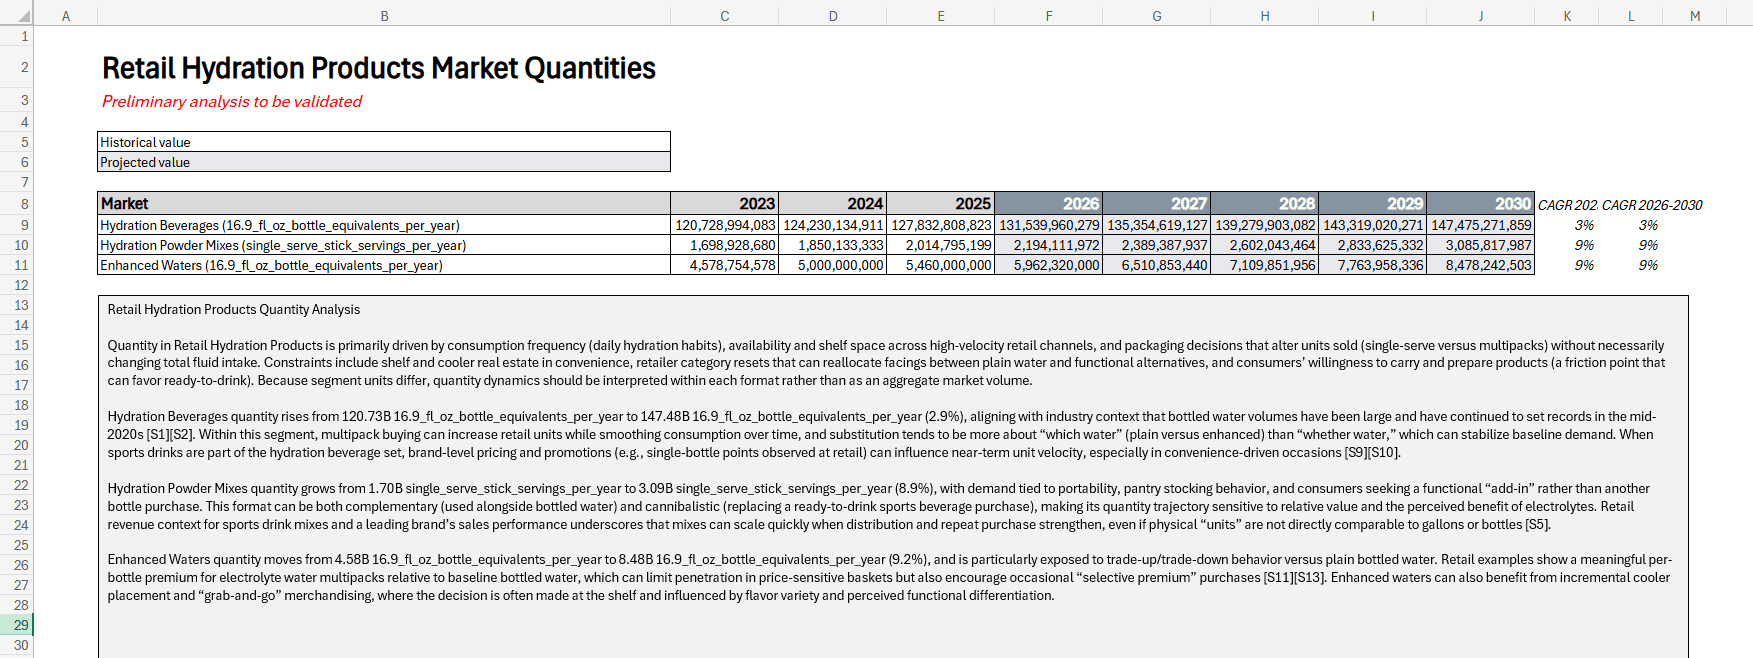The height and width of the screenshot is (658, 1753).
Task: Select column F header
Action: (1048, 16)
